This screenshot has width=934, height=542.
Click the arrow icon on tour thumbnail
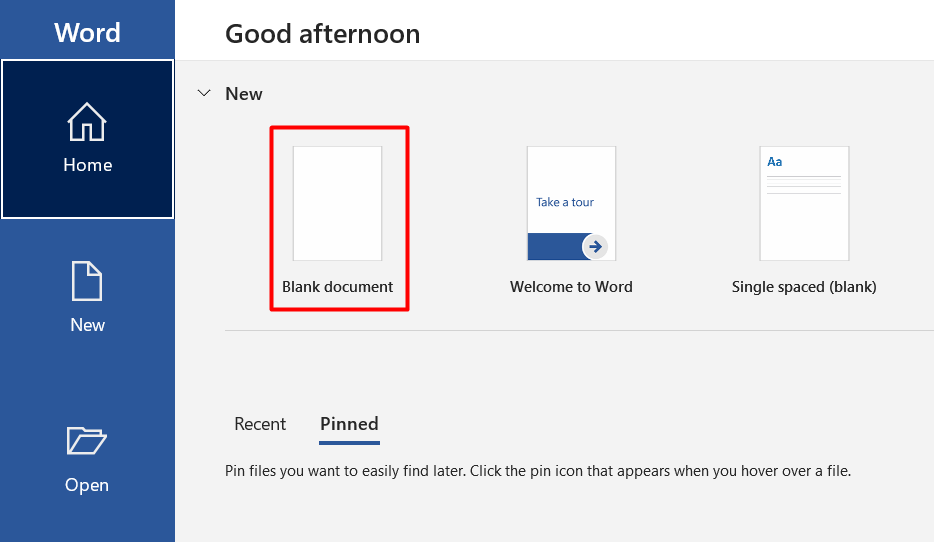pos(595,246)
